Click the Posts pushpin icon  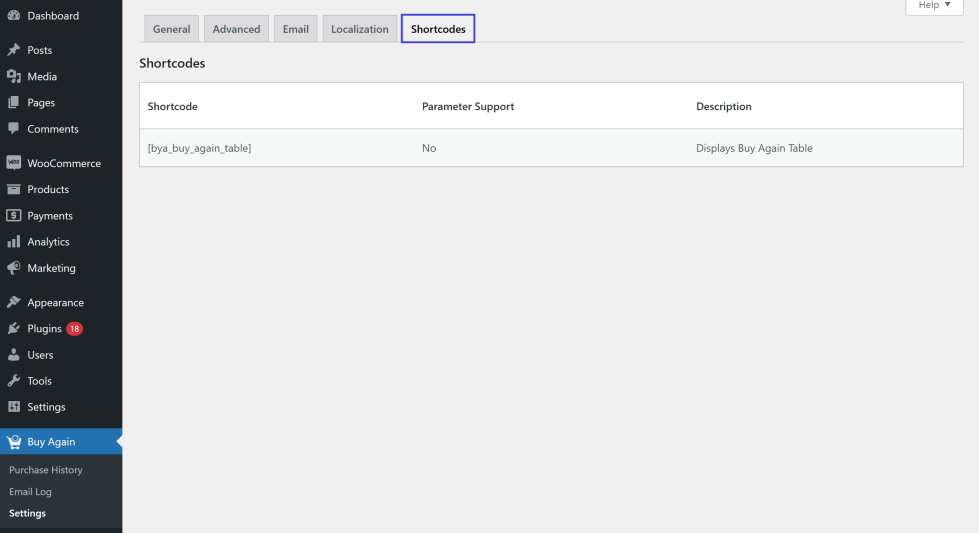pyautogui.click(x=14, y=50)
